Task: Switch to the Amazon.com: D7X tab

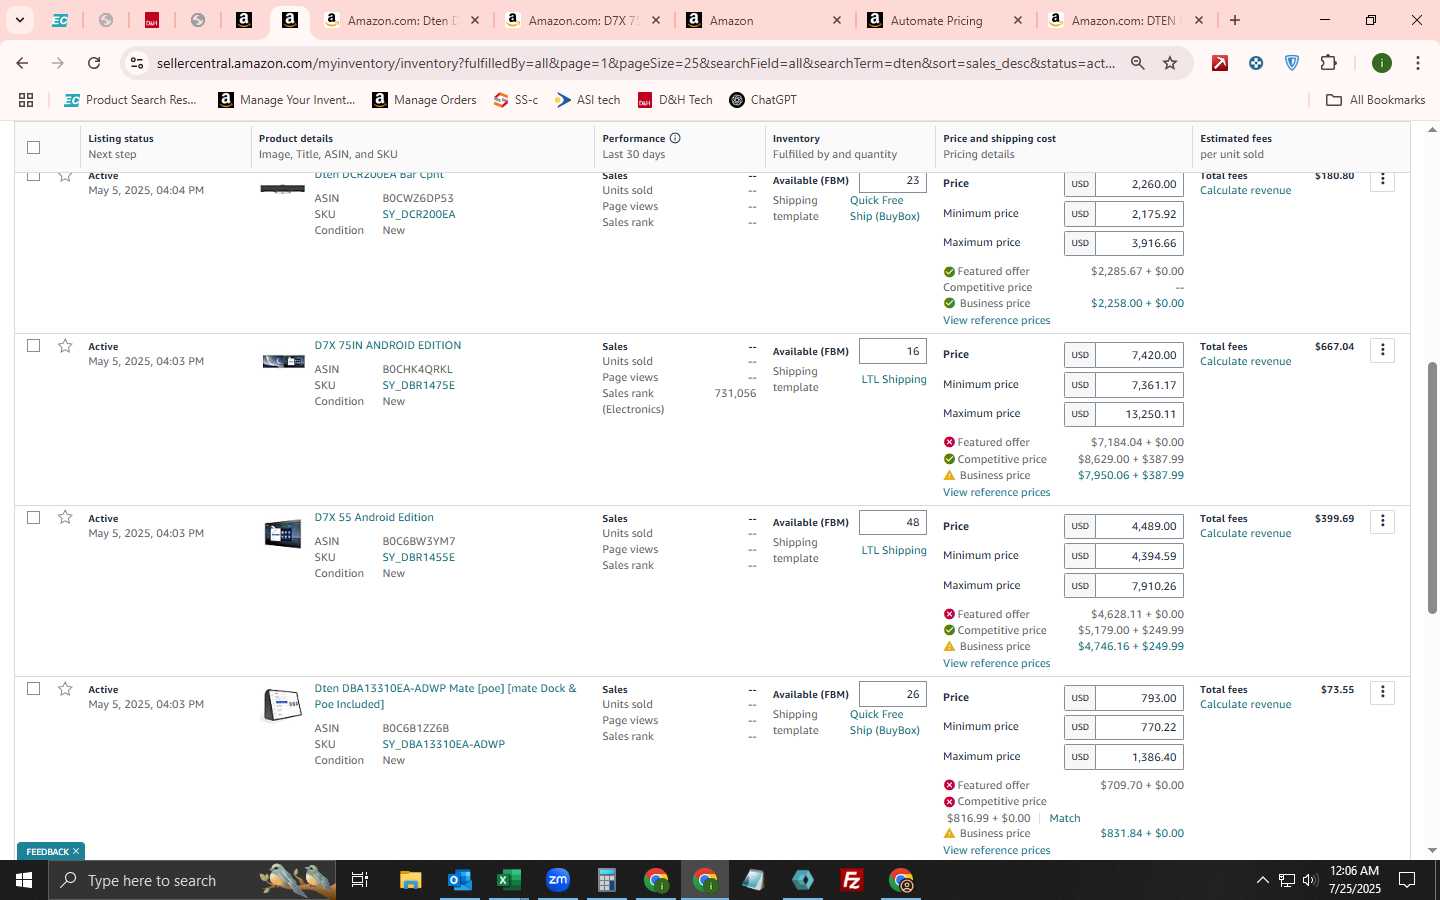Action: click(583, 20)
